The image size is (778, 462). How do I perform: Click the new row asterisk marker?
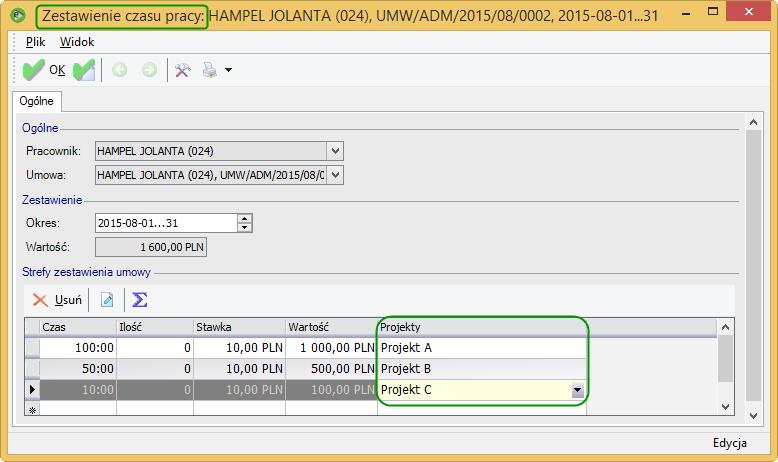point(32,410)
